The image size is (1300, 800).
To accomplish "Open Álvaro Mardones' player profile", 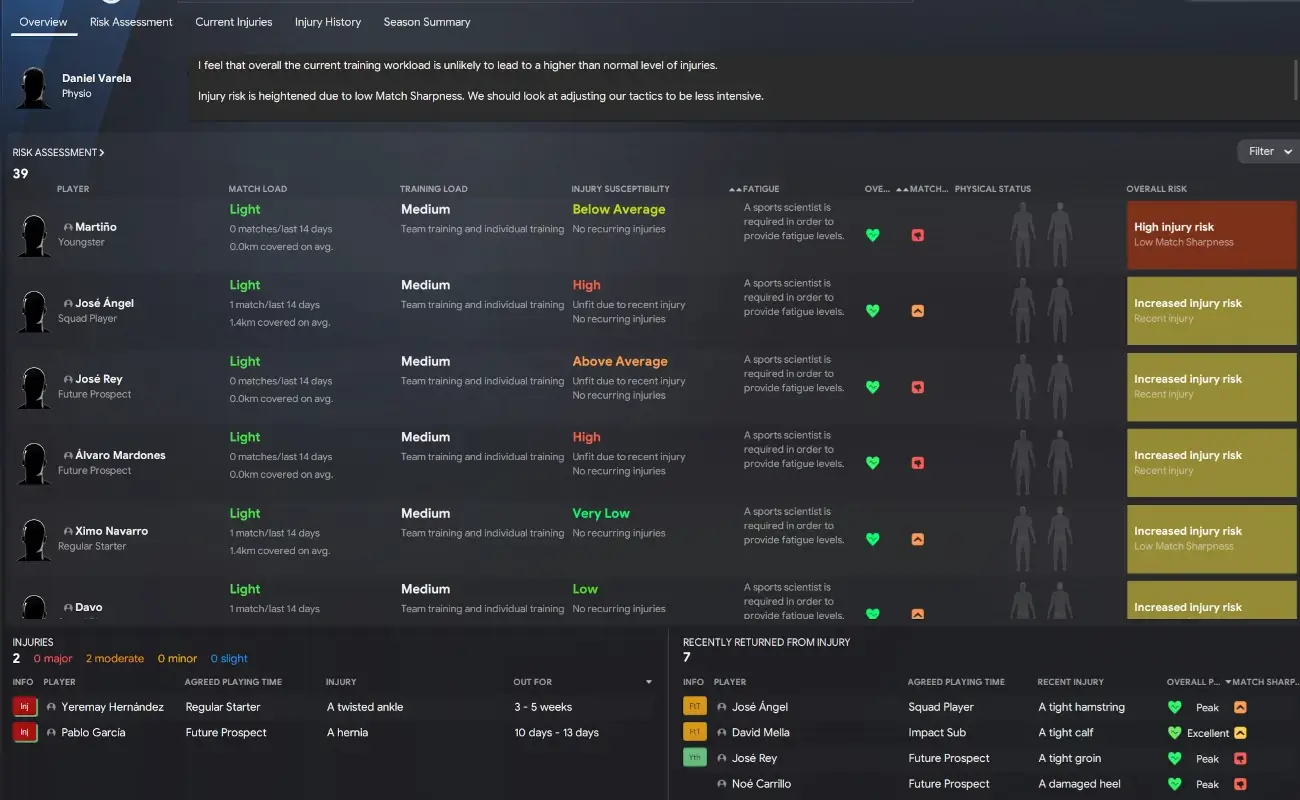I will coord(120,455).
